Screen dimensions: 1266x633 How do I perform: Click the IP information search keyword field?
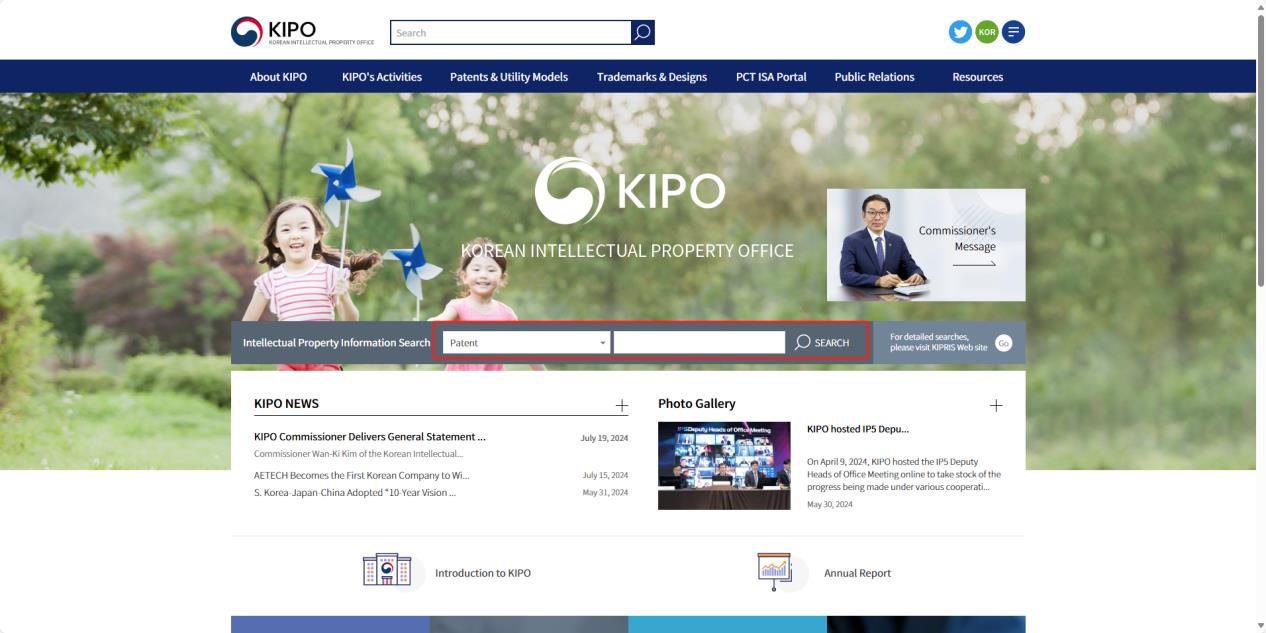click(x=699, y=343)
